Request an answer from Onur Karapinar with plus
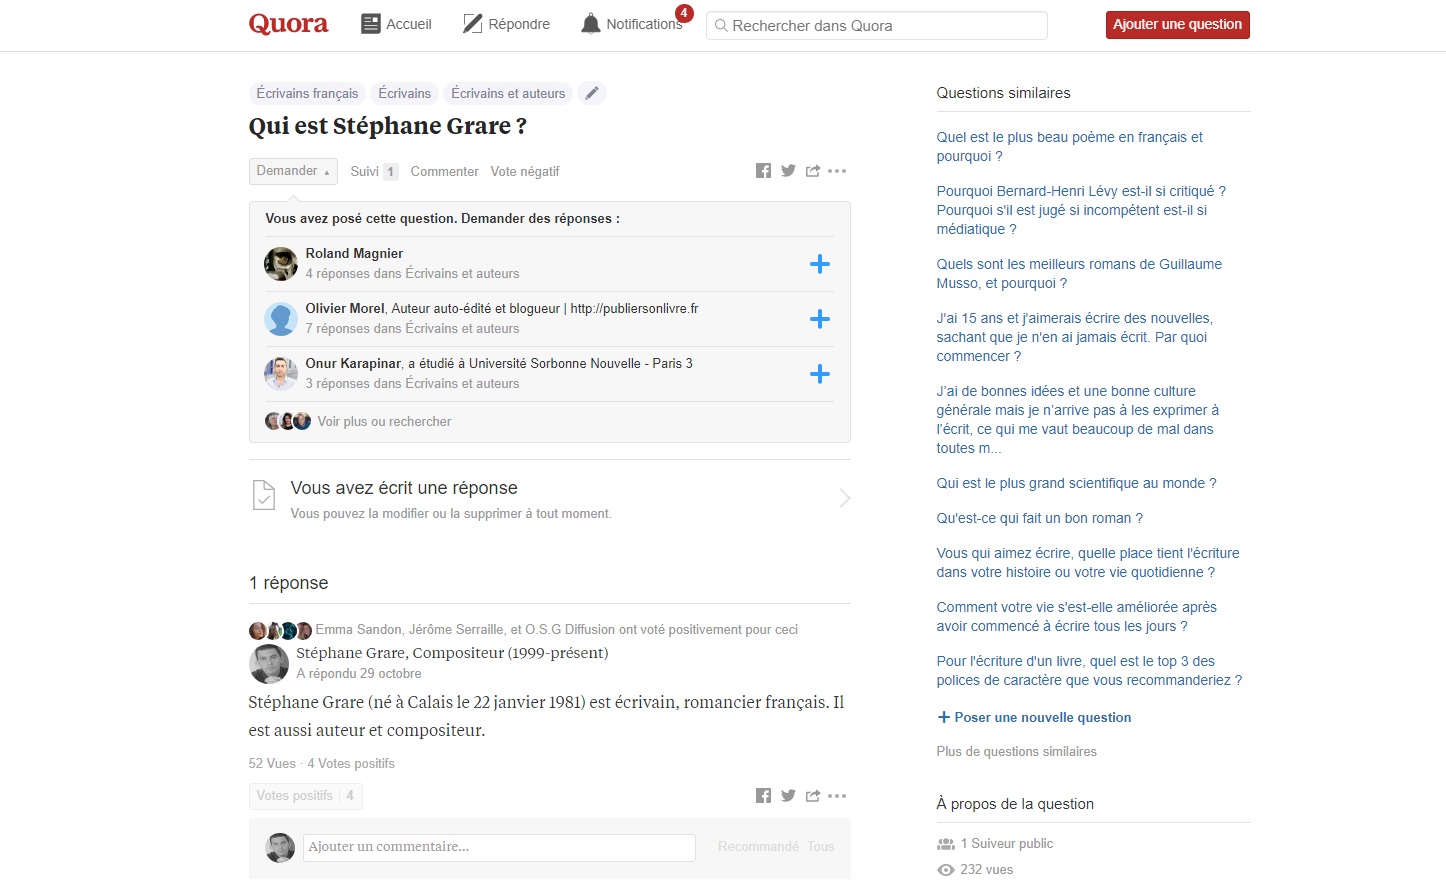1446x887 pixels. [x=819, y=374]
